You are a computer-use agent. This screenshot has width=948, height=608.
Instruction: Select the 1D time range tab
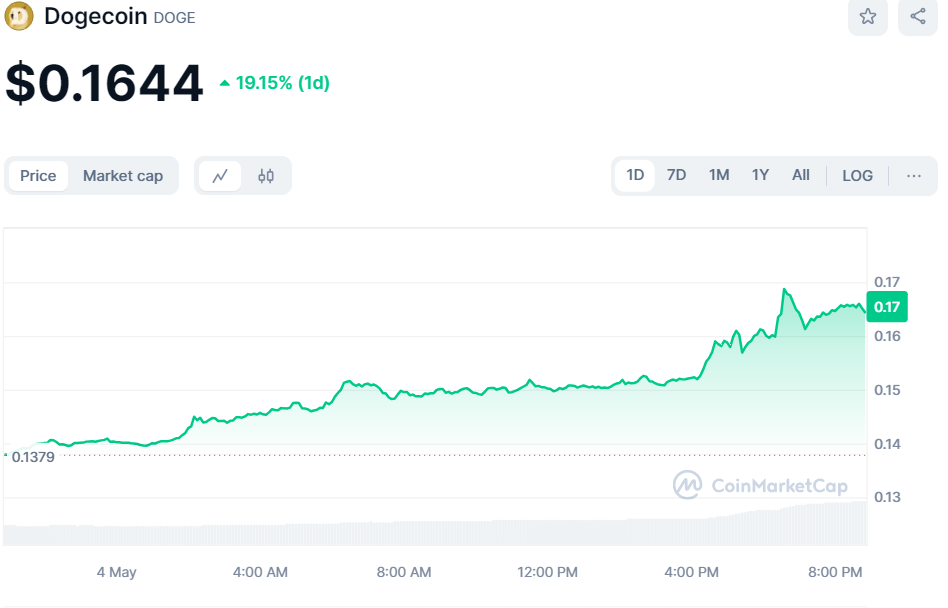pyautogui.click(x=635, y=176)
